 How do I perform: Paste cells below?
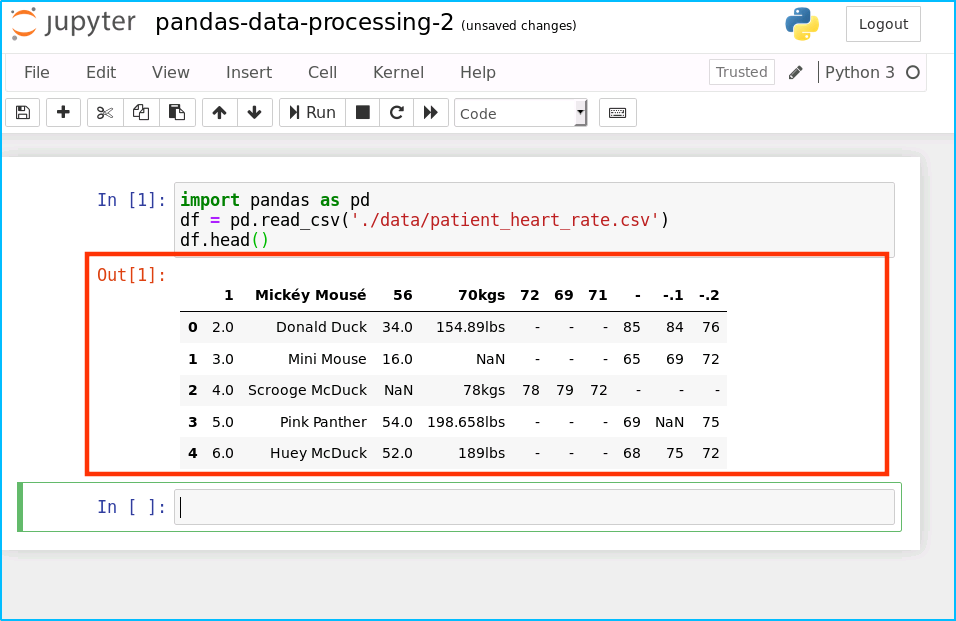[177, 113]
